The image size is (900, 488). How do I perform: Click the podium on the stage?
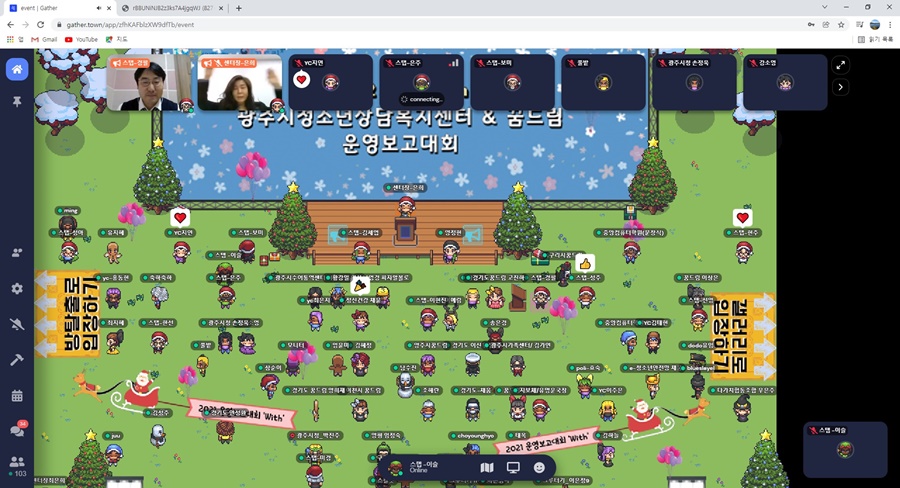point(405,231)
